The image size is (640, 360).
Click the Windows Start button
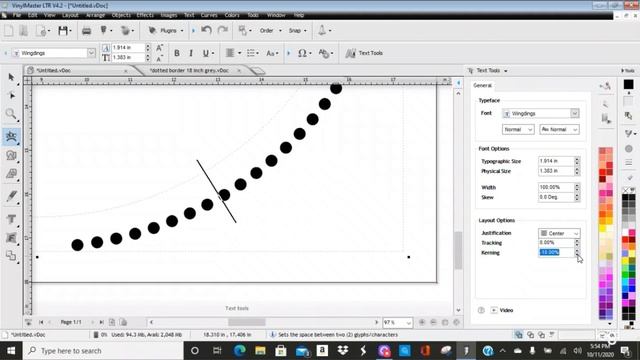tap(11, 351)
